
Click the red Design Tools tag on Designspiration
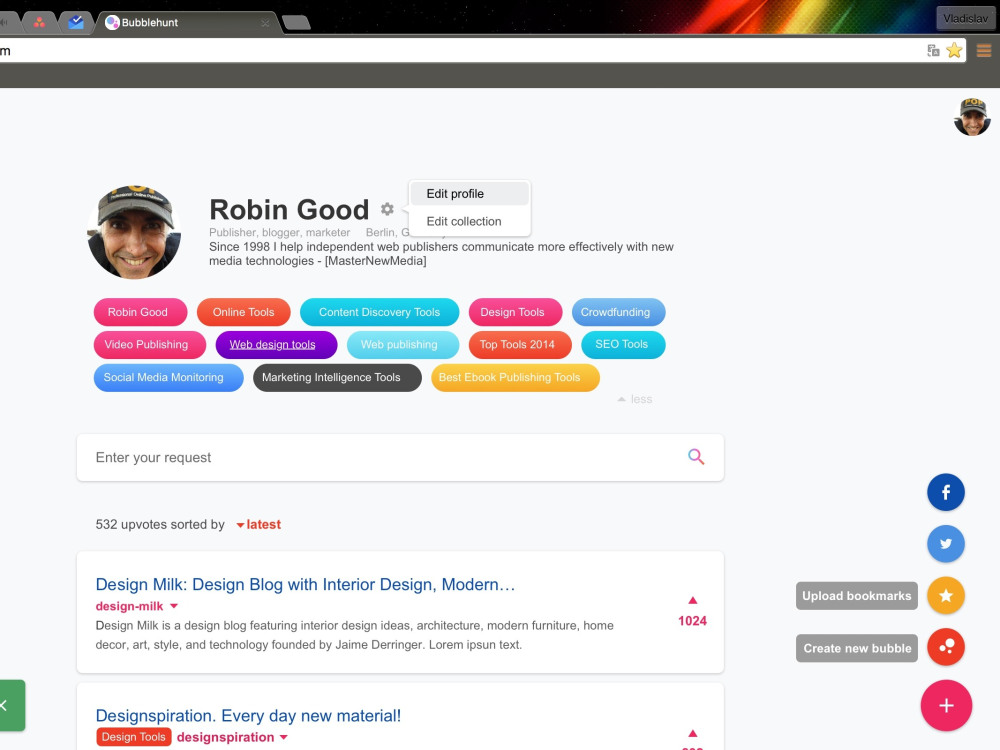click(133, 737)
